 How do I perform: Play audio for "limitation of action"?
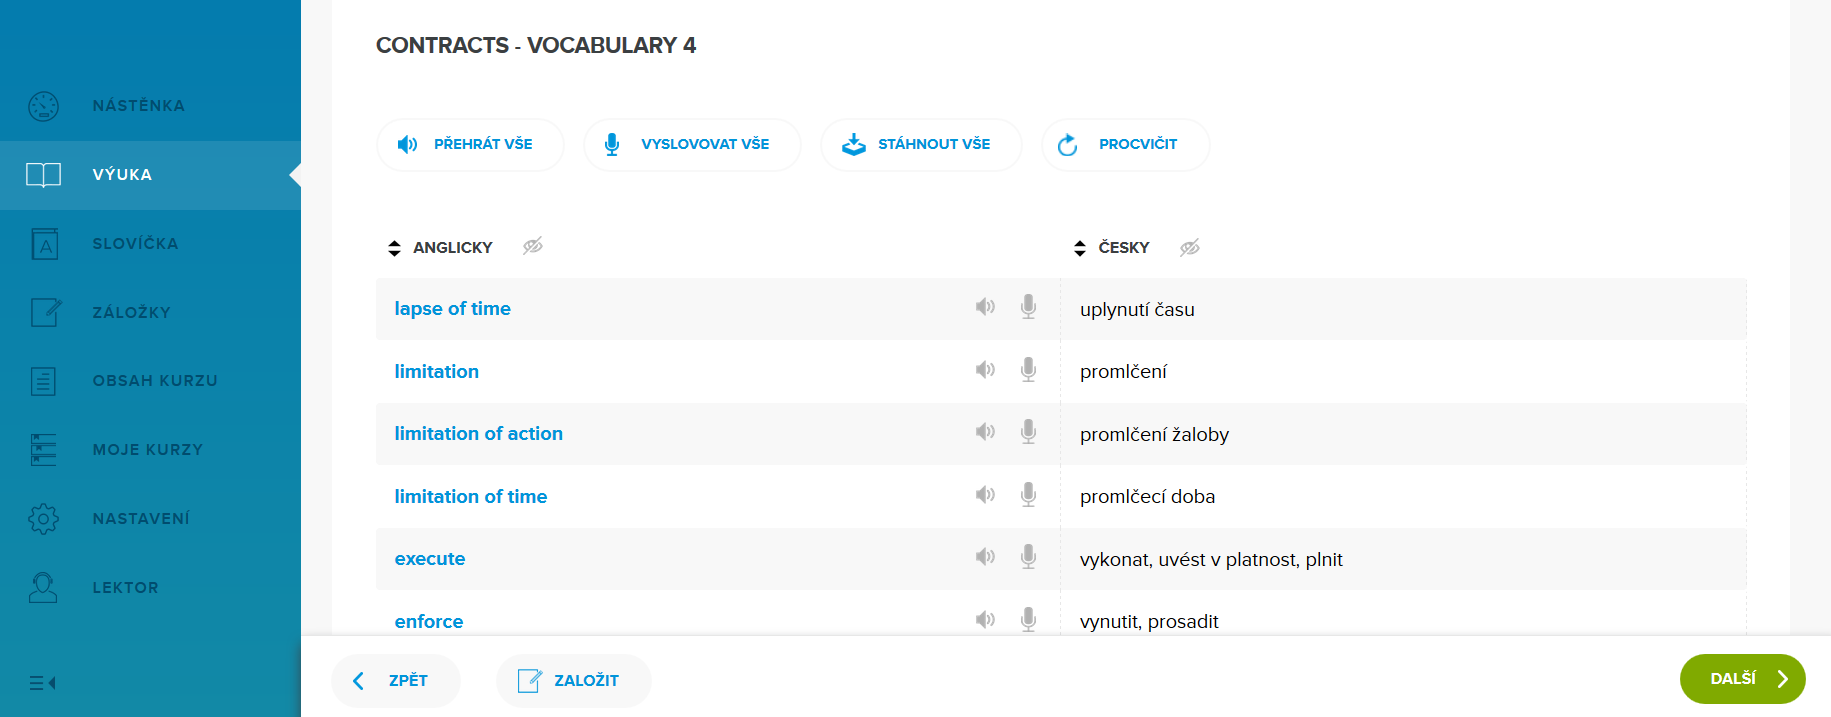click(x=985, y=432)
